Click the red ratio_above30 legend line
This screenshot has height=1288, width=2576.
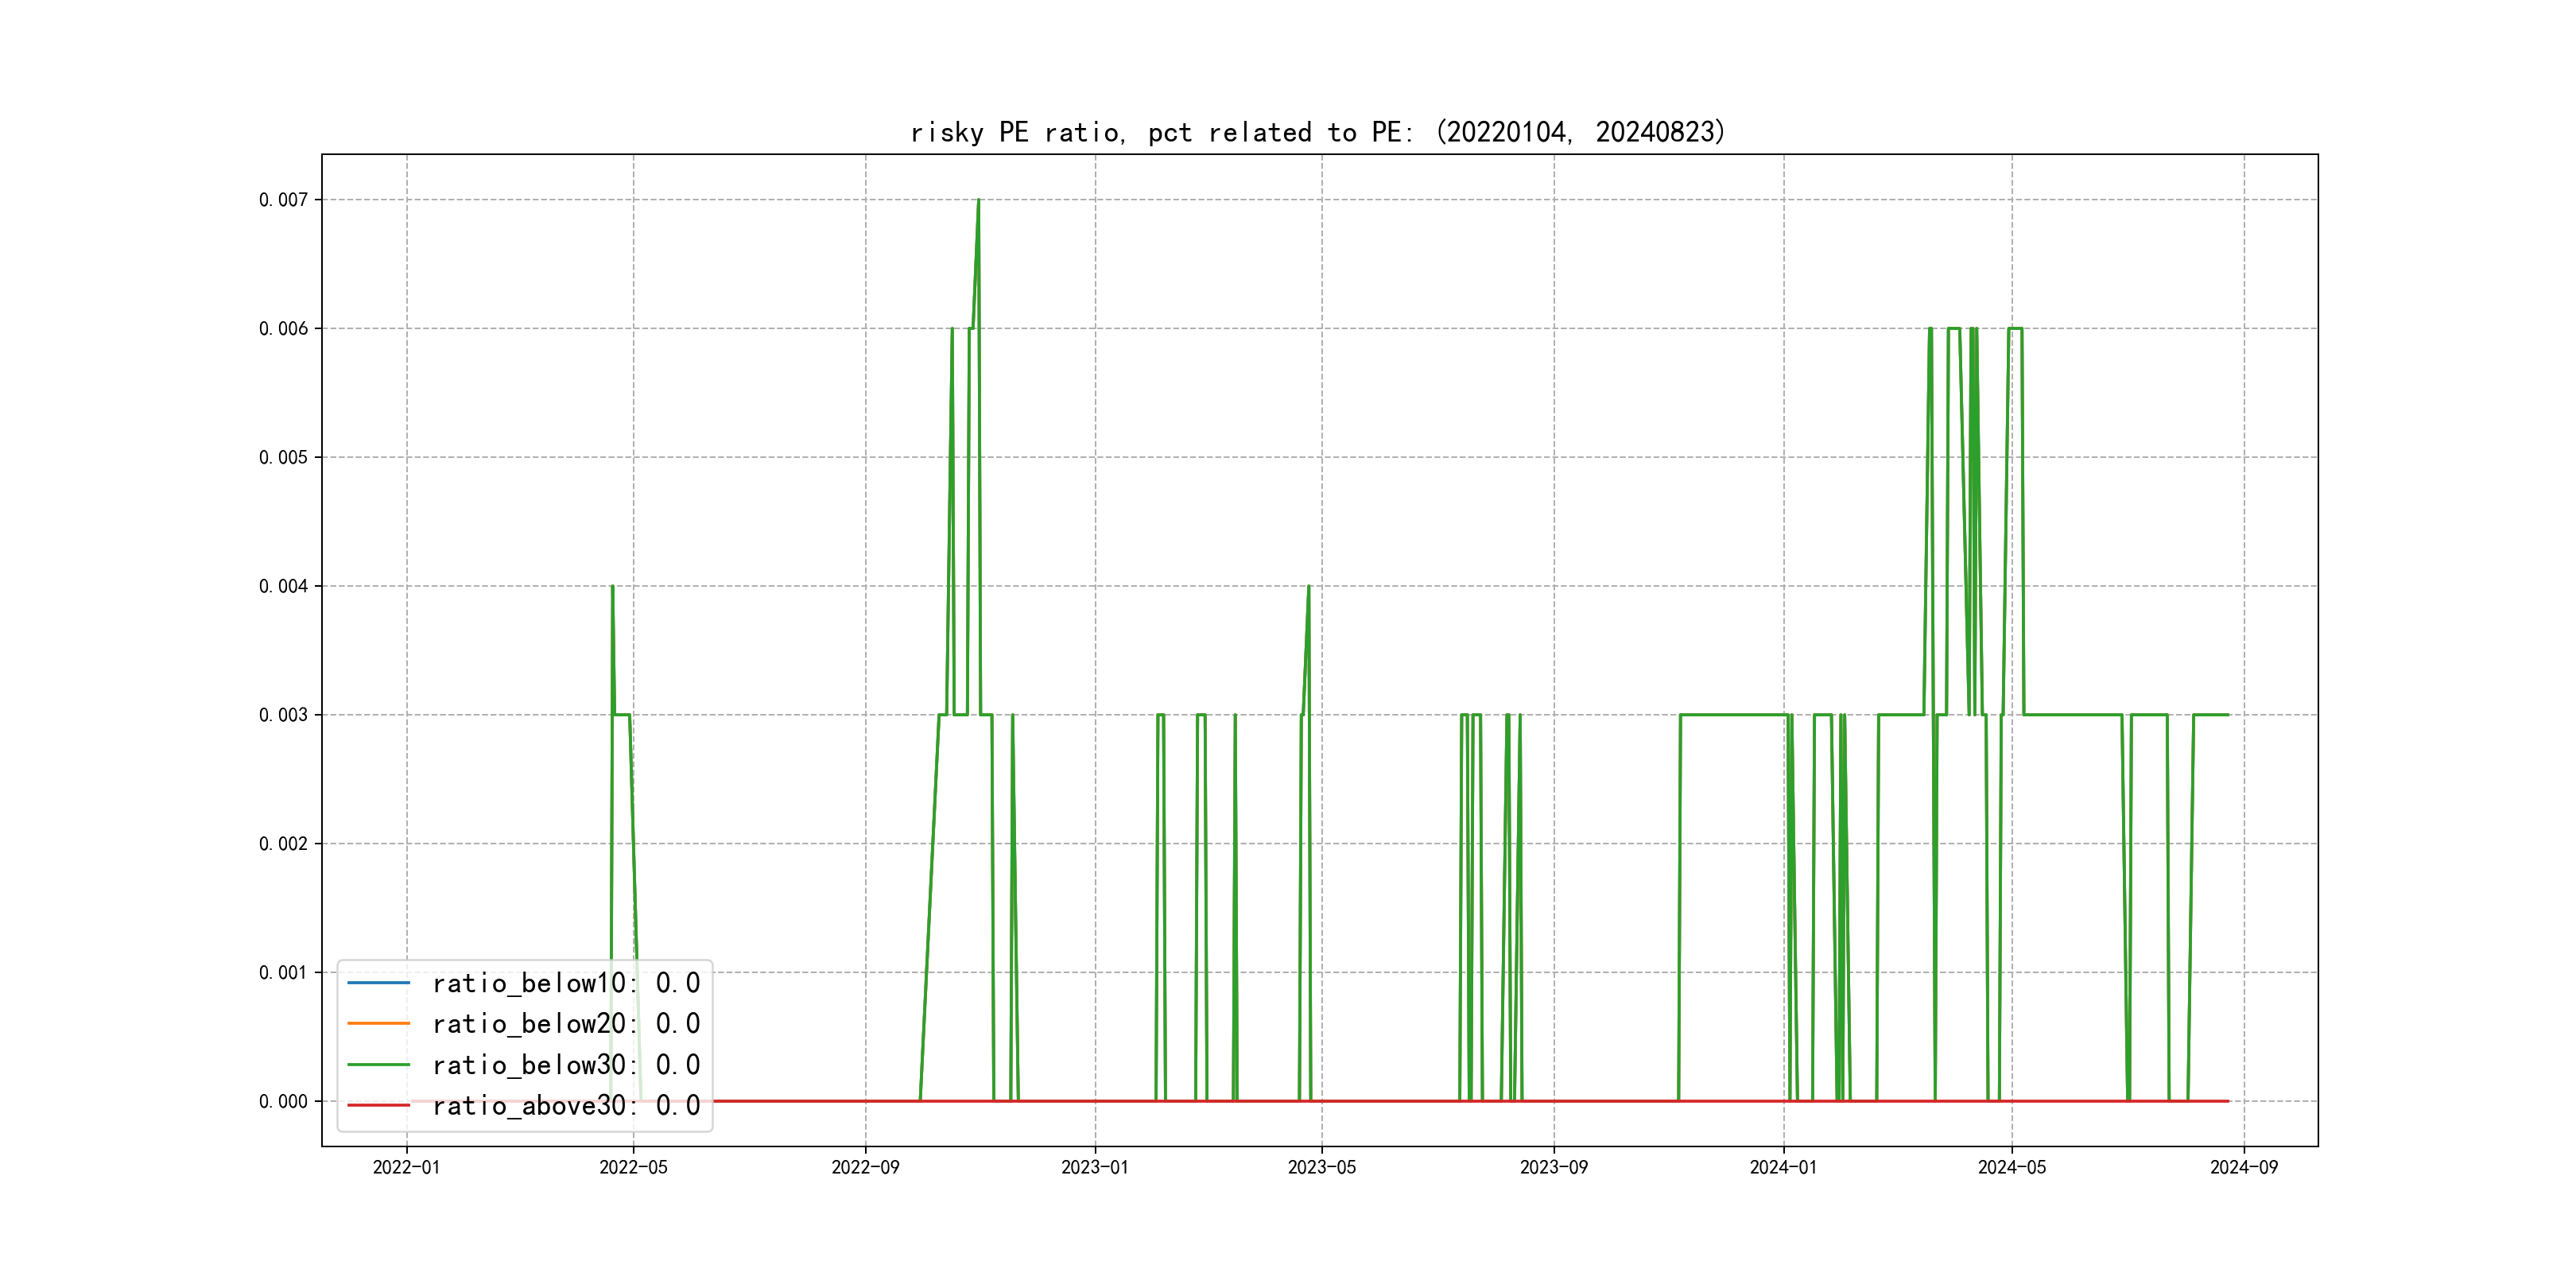pos(378,1105)
